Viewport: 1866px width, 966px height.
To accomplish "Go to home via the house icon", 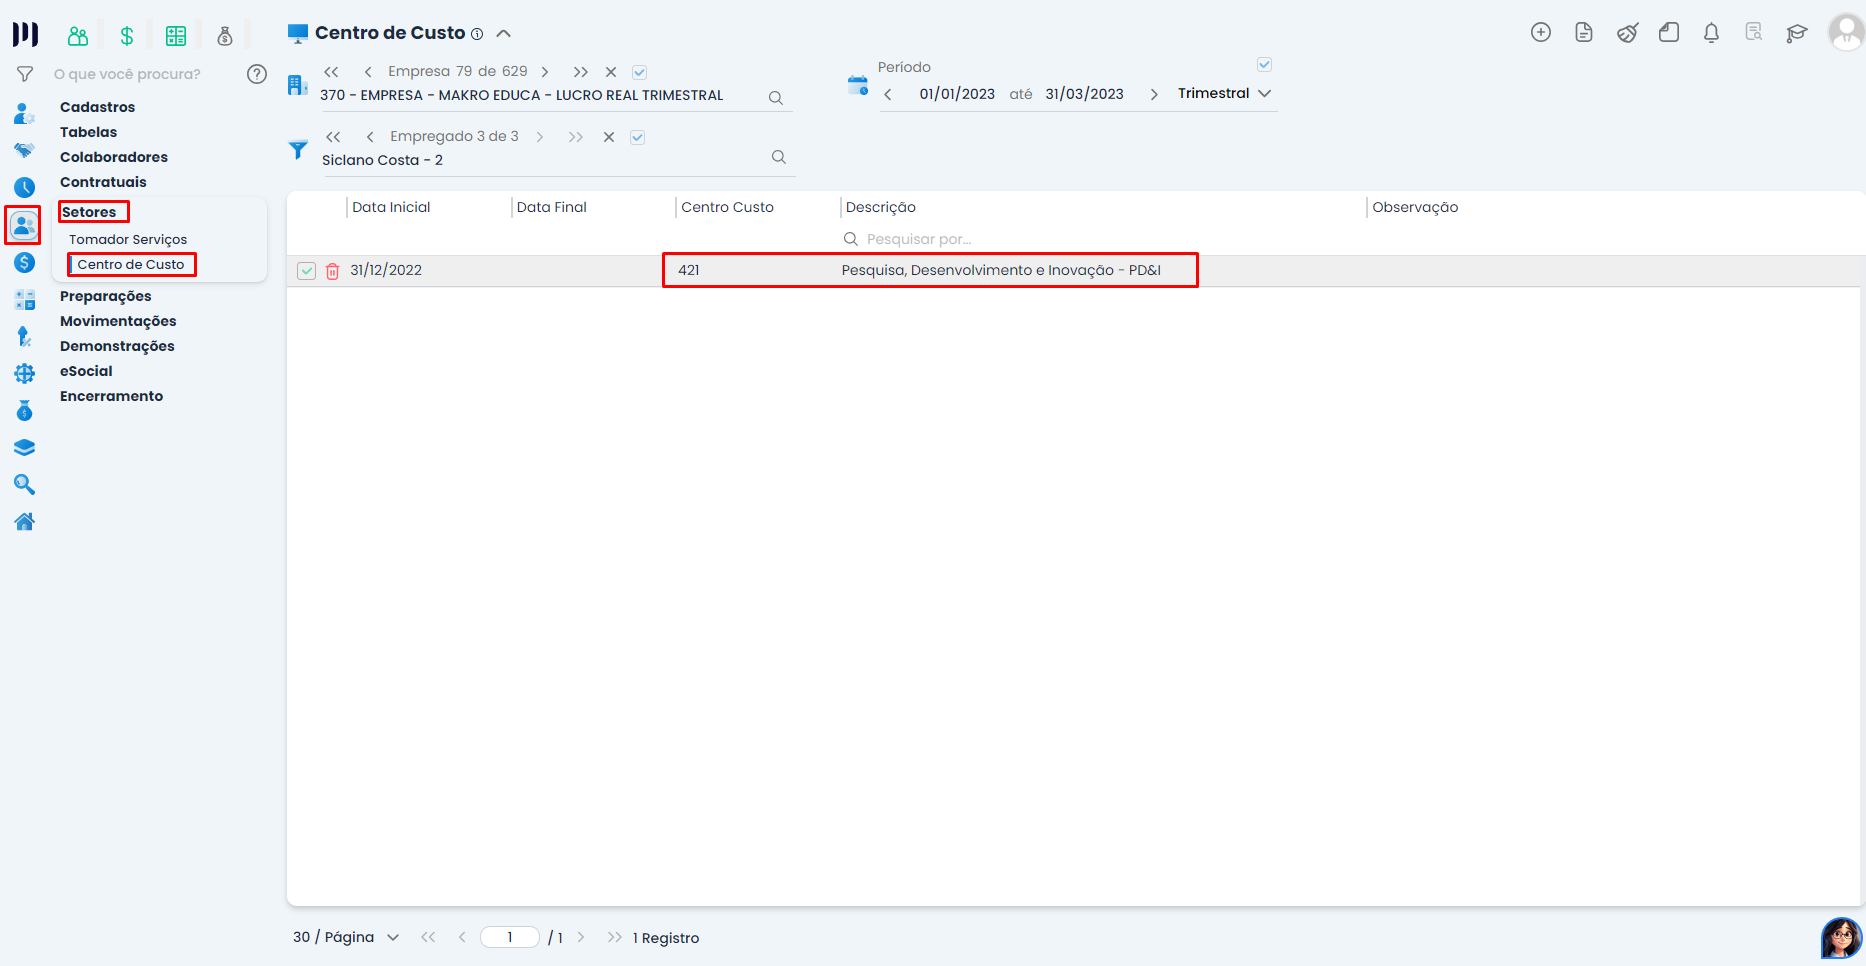I will 24,521.
